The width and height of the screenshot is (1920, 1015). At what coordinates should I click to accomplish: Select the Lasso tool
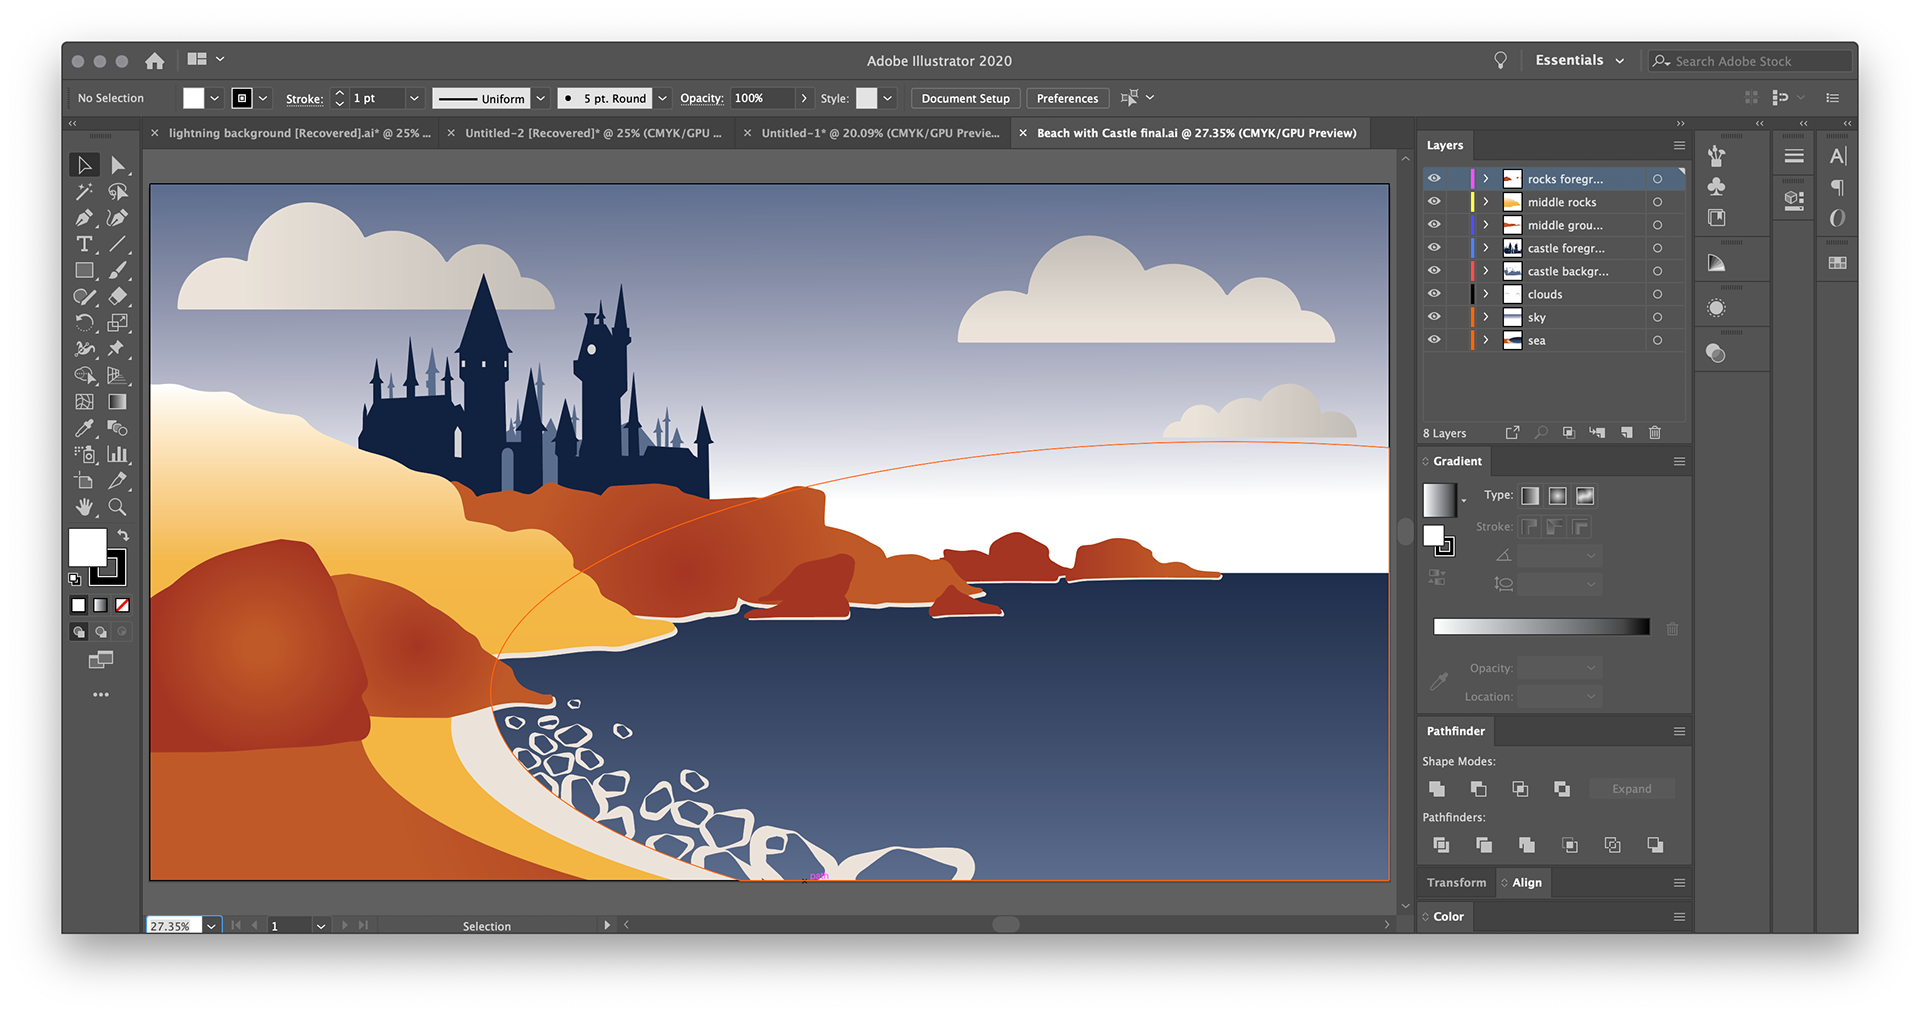pyautogui.click(x=118, y=191)
